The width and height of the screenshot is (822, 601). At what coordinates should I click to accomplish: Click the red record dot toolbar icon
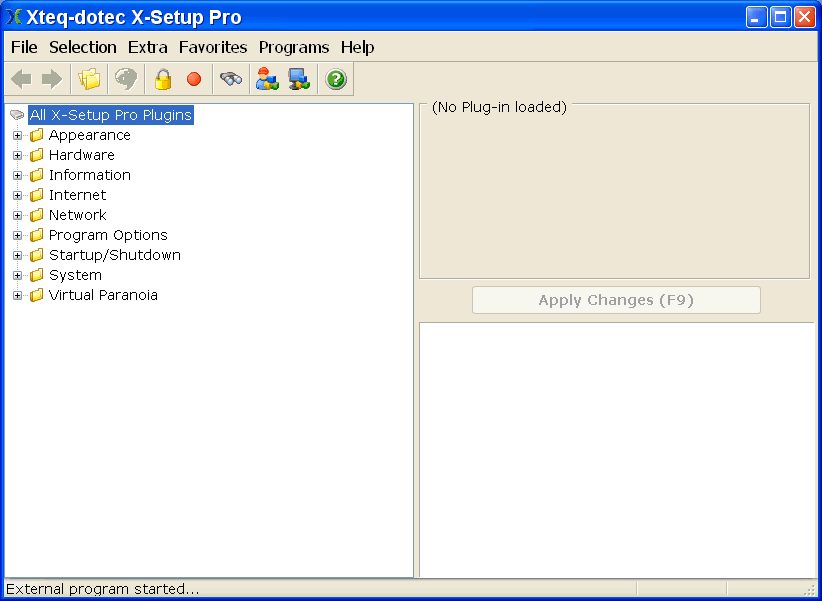[194, 79]
